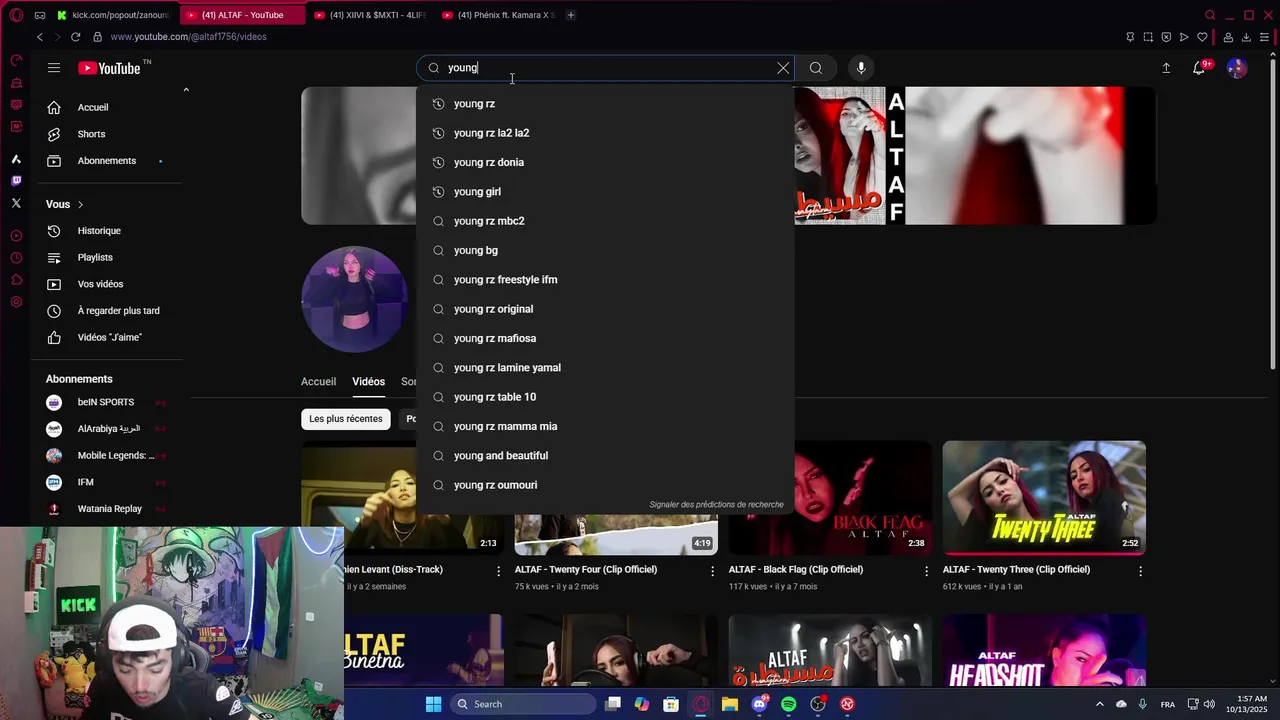Open the Windows Start menu
Screen dimensions: 1280x720
(x=433, y=704)
